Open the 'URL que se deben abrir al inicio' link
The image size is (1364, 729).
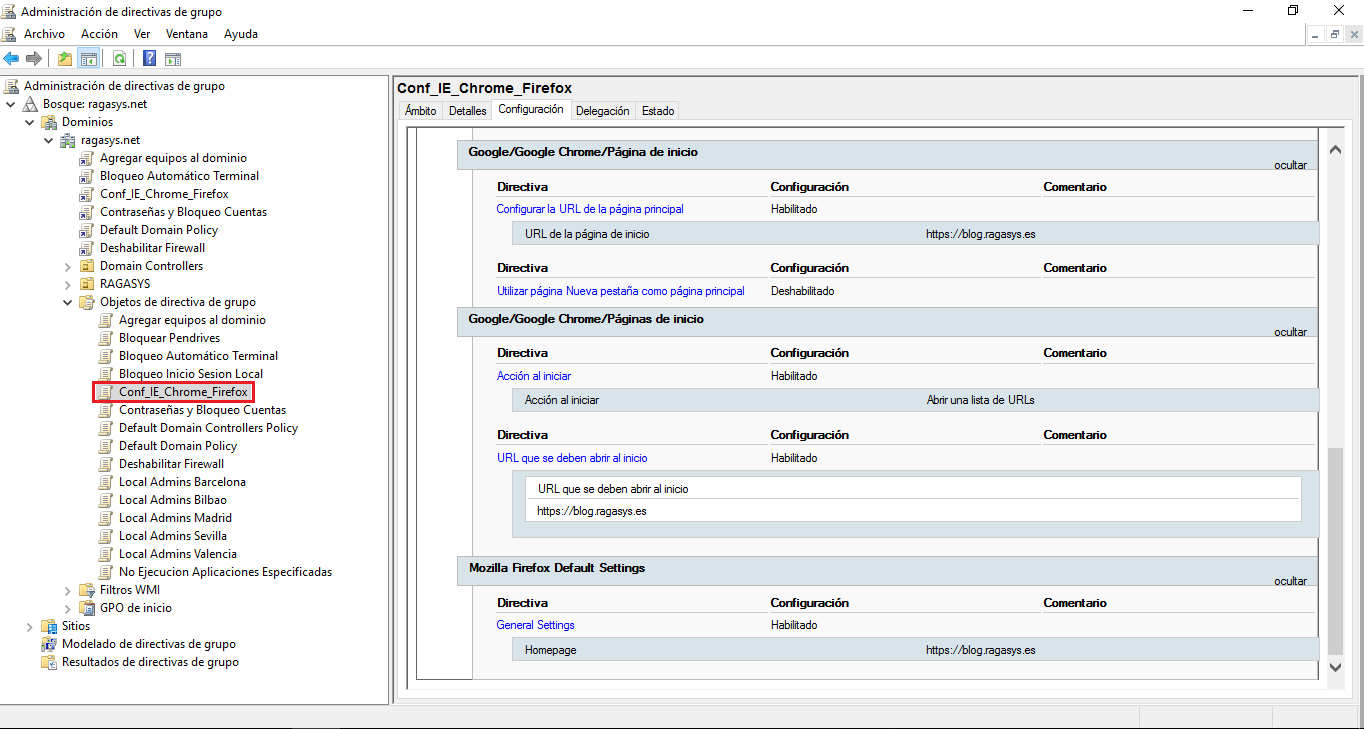click(572, 458)
